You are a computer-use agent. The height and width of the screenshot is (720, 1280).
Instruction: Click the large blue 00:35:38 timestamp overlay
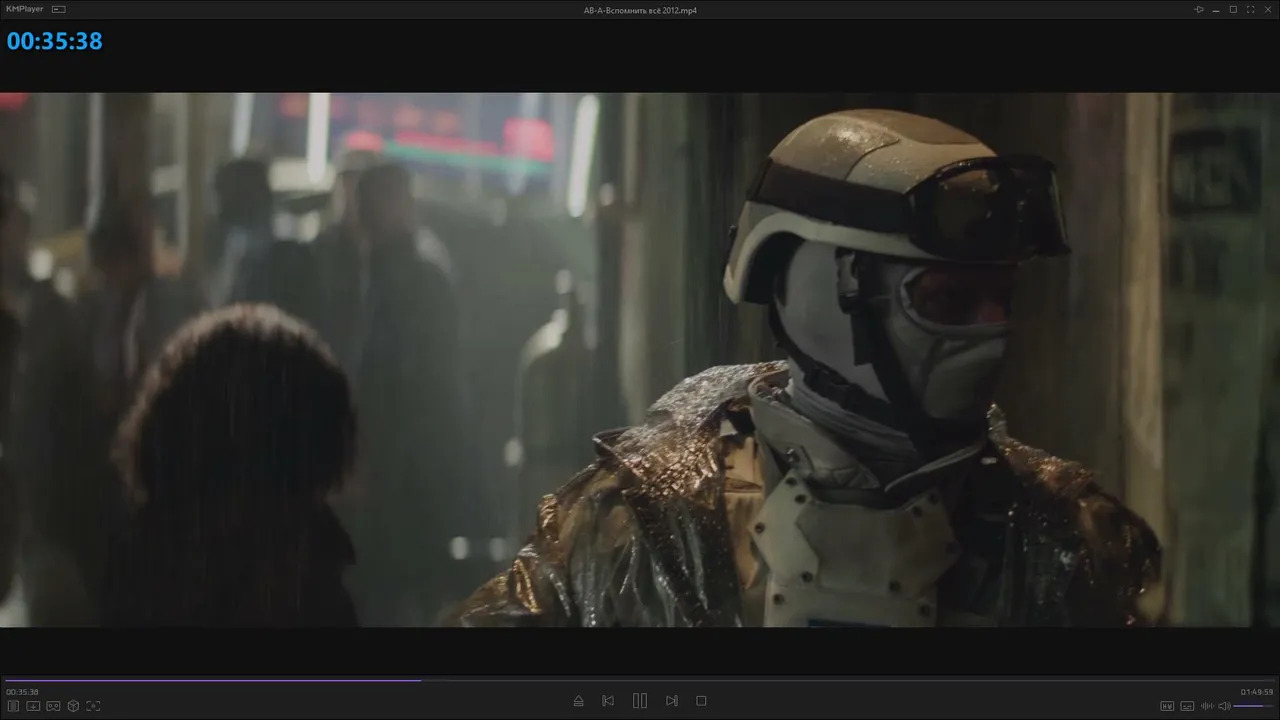(55, 41)
